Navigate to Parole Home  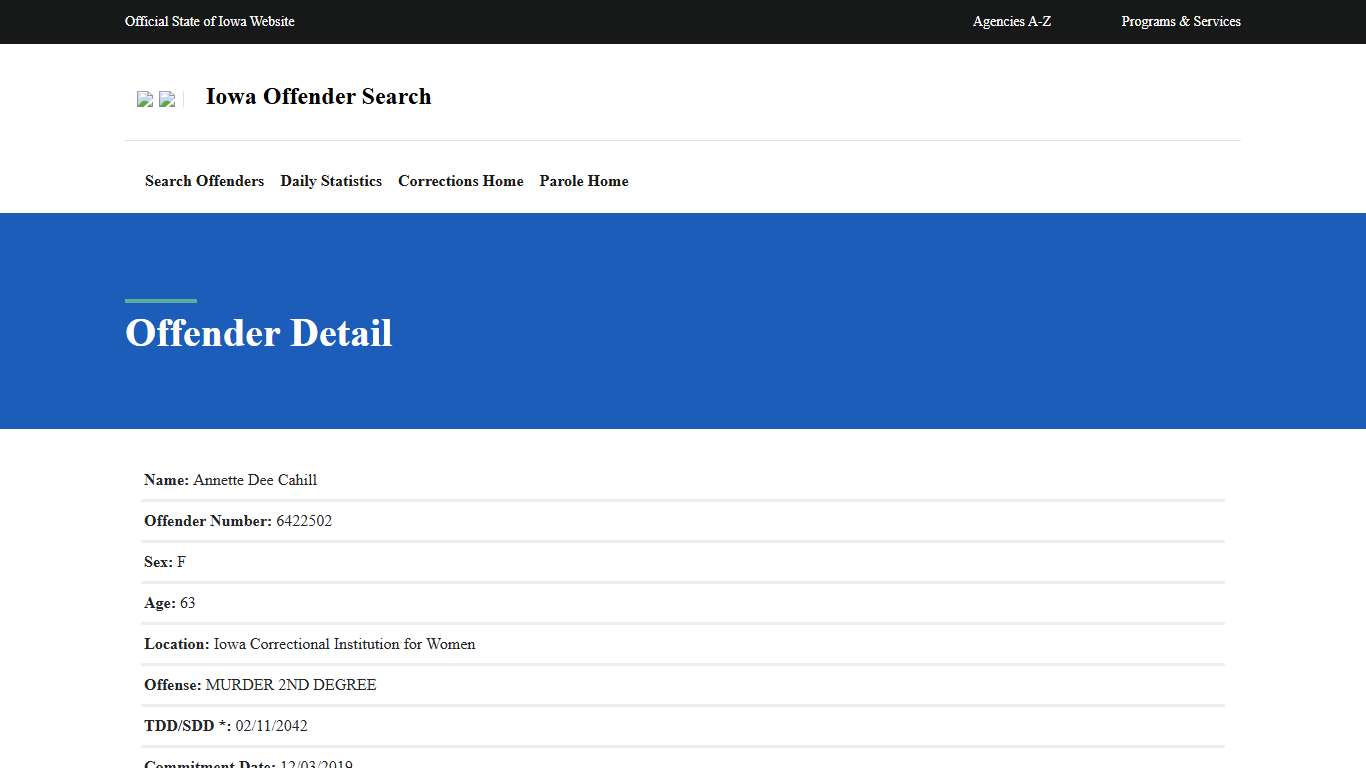[584, 181]
